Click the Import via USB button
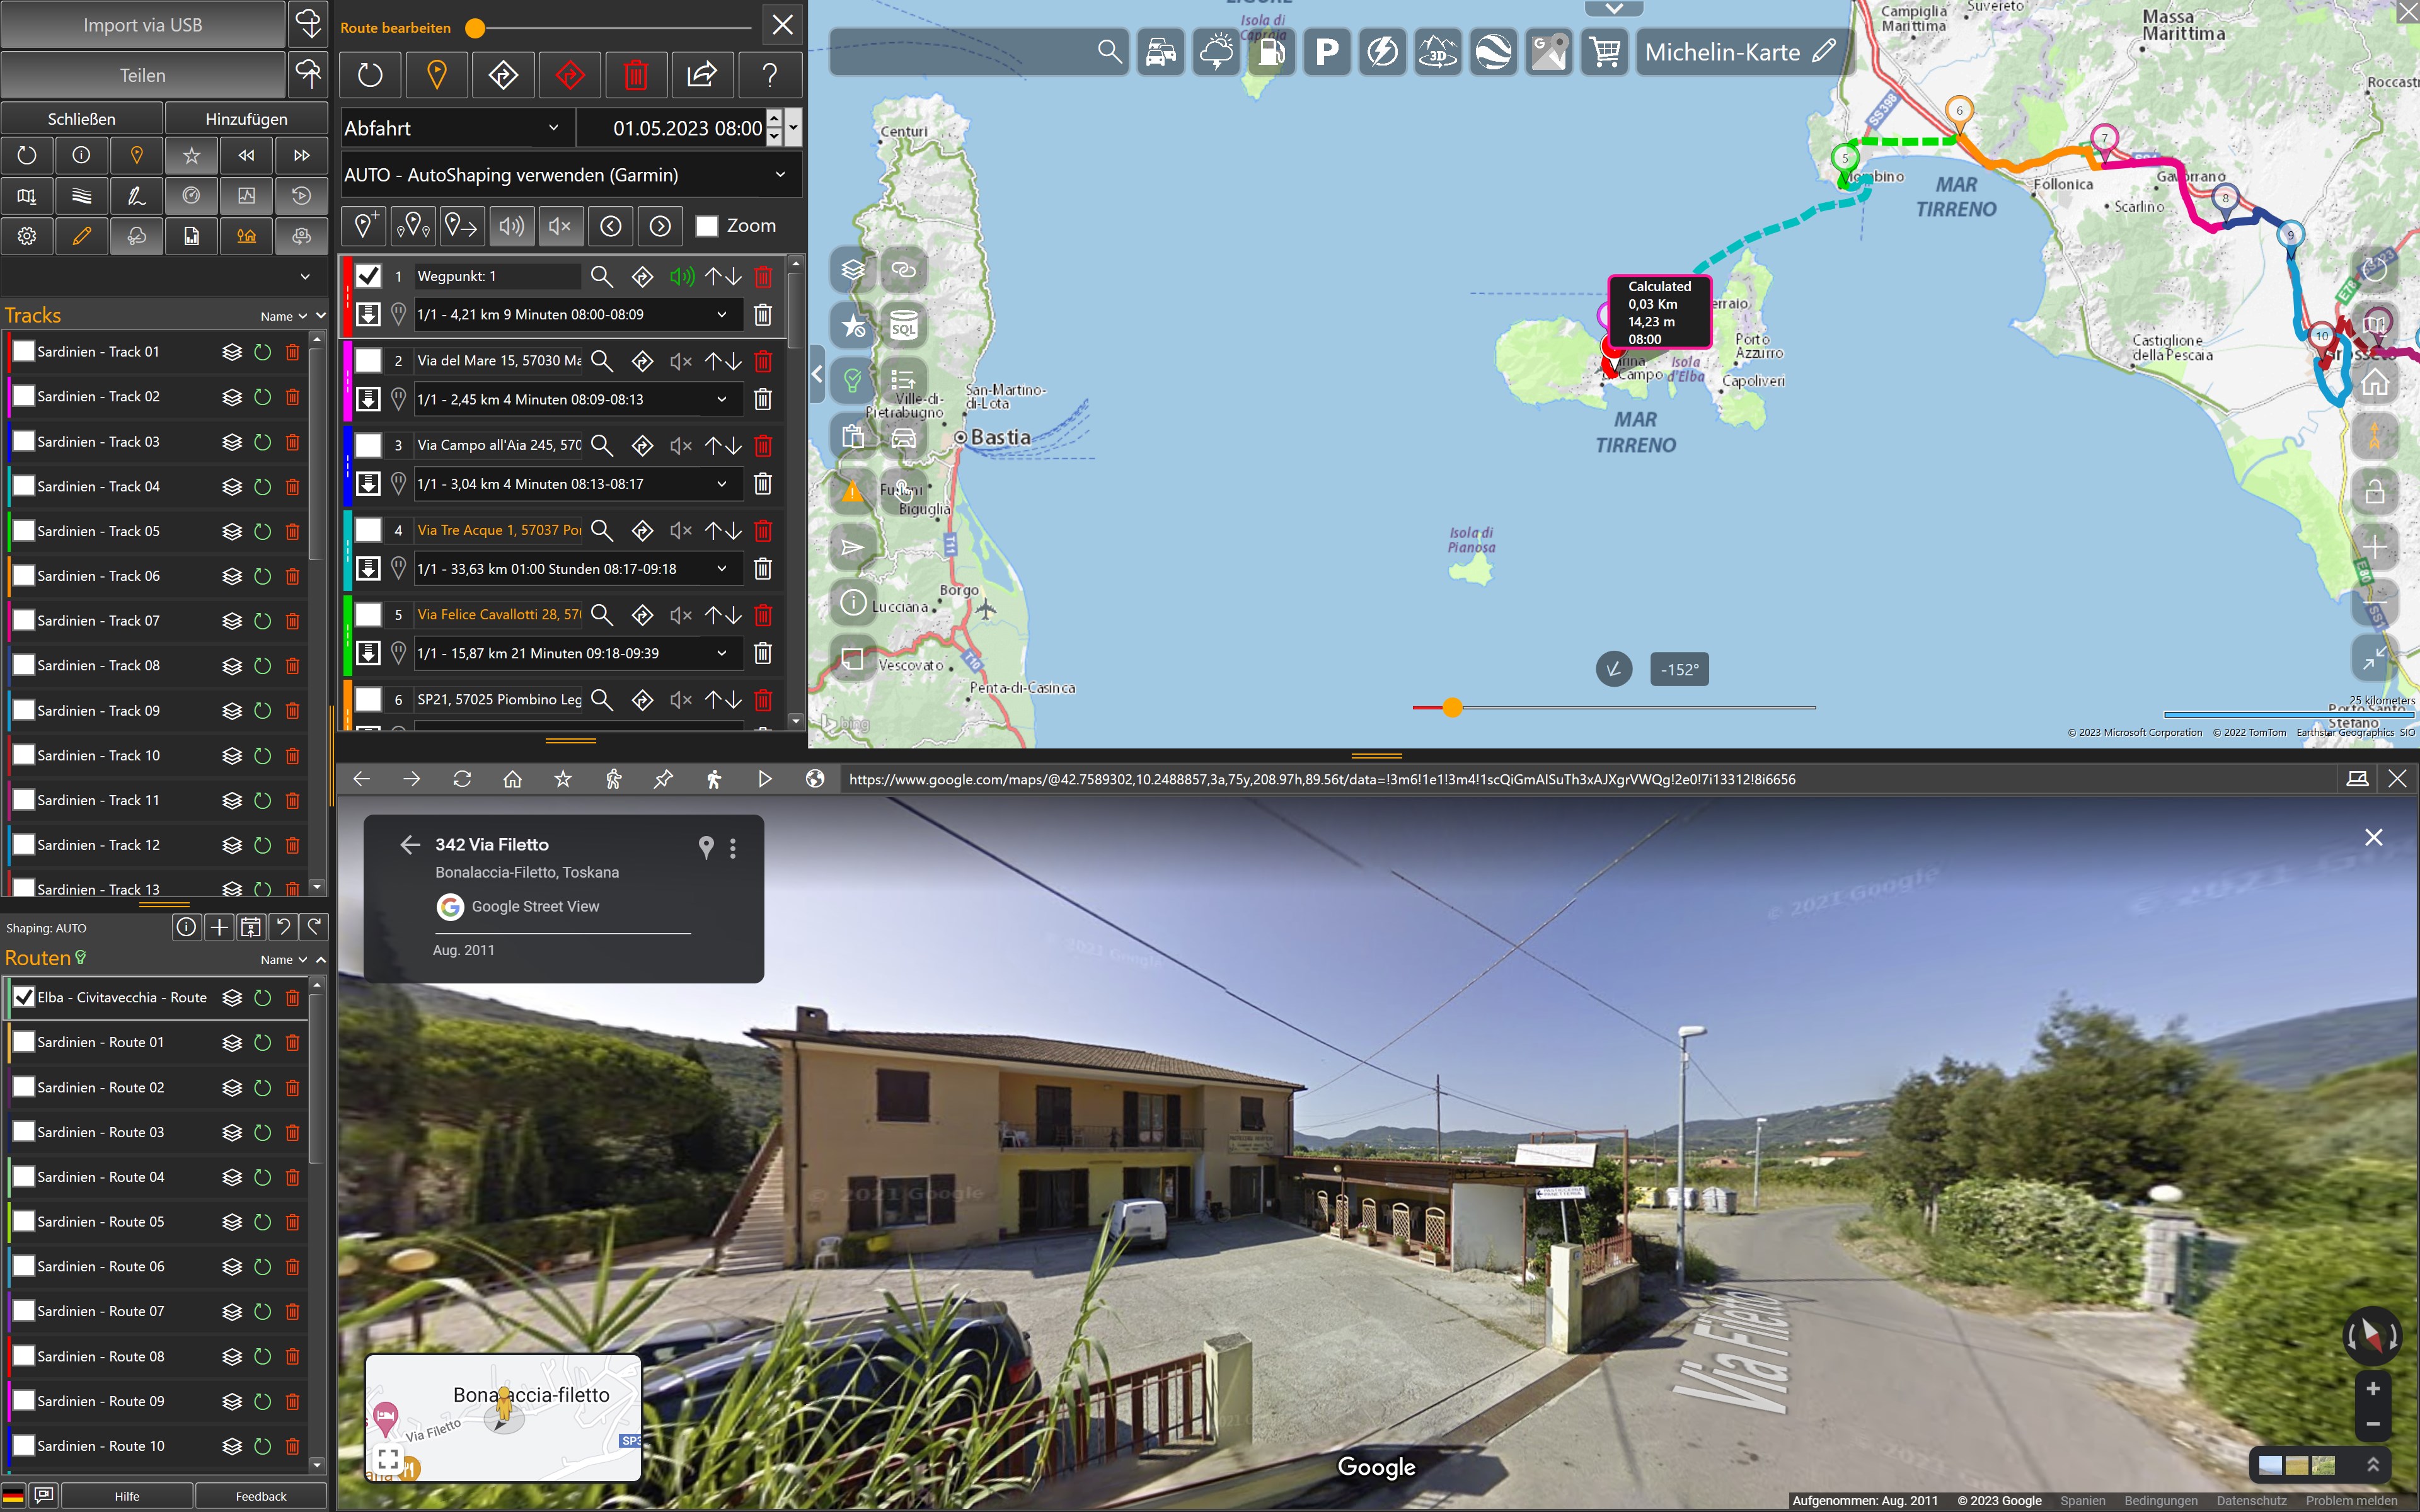The height and width of the screenshot is (1512, 2420). coord(143,25)
